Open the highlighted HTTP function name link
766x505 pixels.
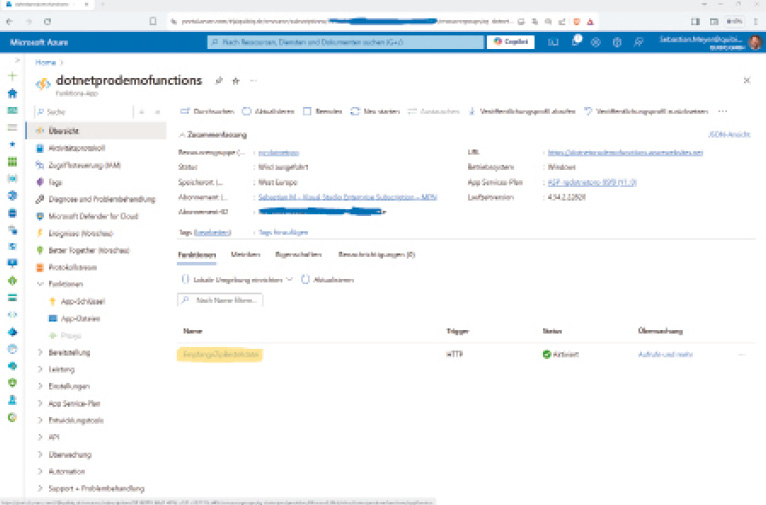click(x=220, y=355)
